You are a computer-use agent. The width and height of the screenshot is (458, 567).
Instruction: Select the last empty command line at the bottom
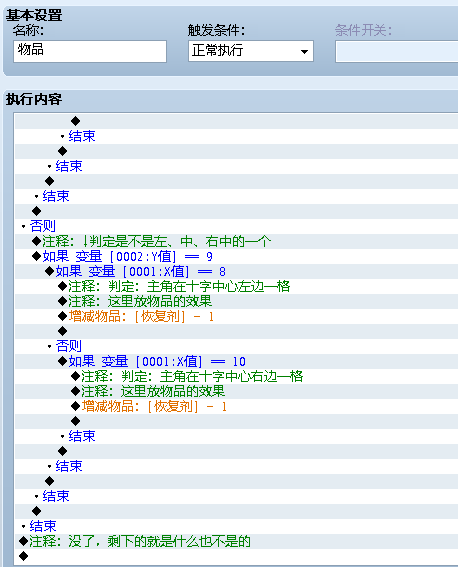(x=236, y=556)
